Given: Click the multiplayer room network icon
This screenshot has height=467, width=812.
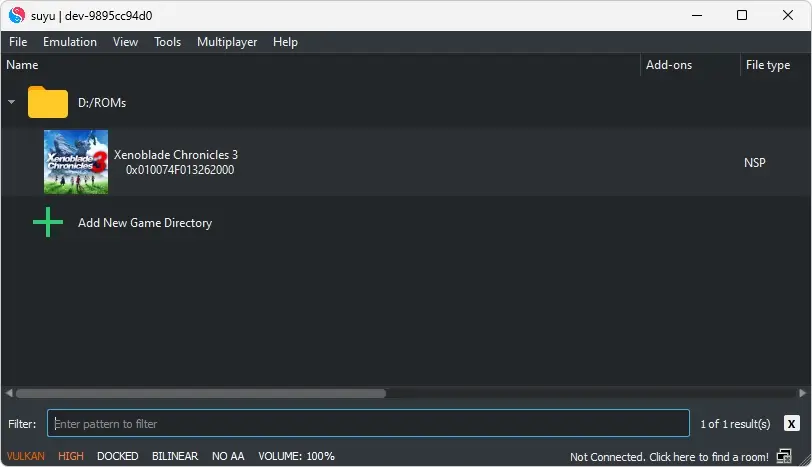Looking at the screenshot, I should [x=784, y=456].
